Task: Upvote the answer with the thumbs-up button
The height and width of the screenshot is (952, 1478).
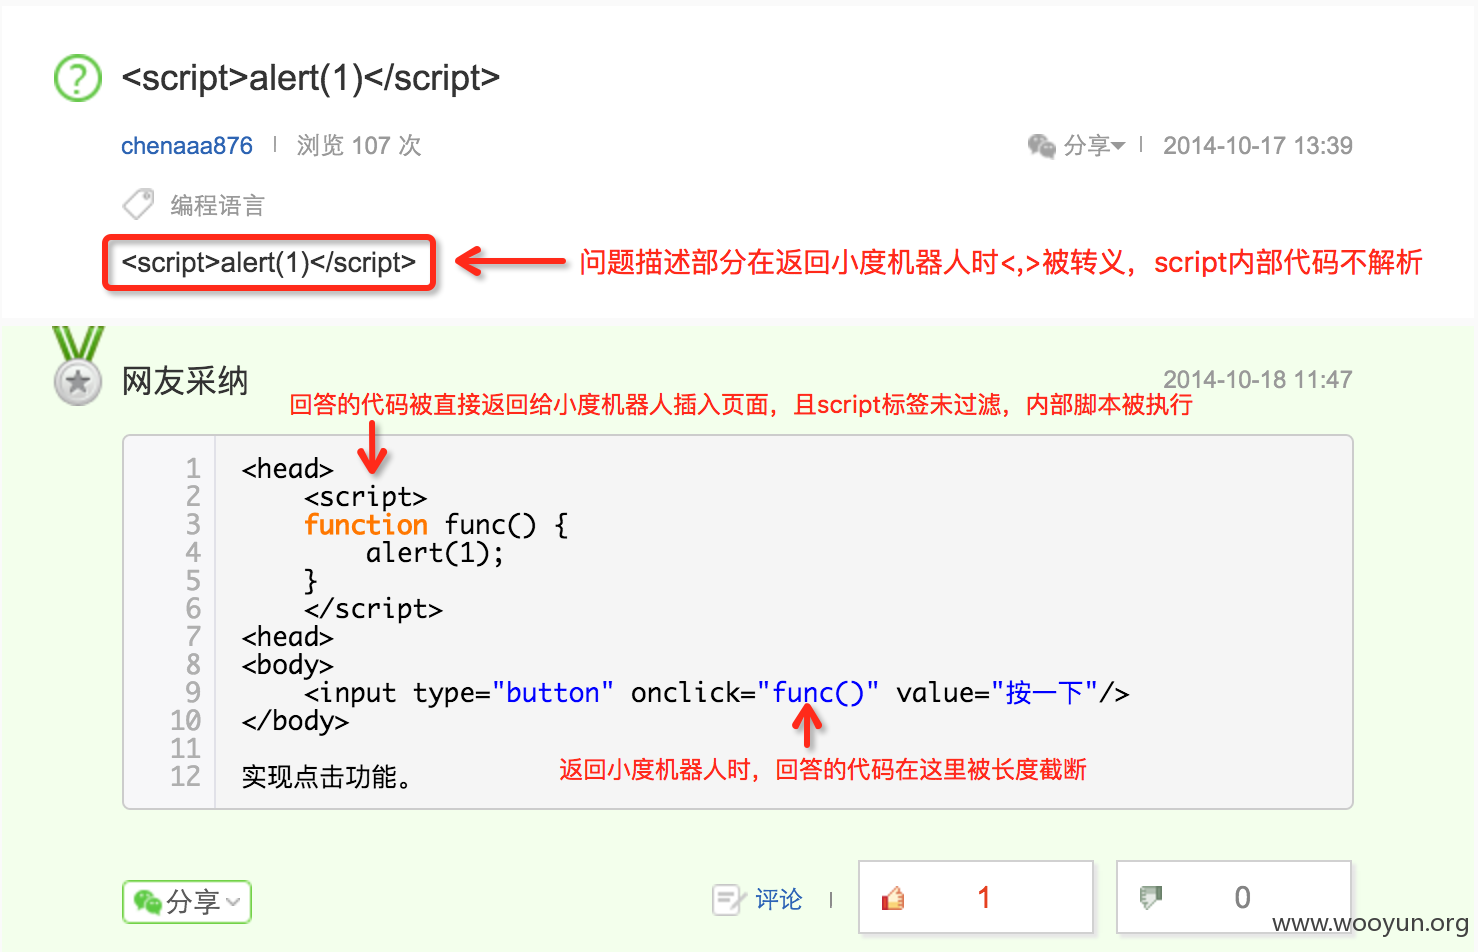Action: tap(975, 898)
